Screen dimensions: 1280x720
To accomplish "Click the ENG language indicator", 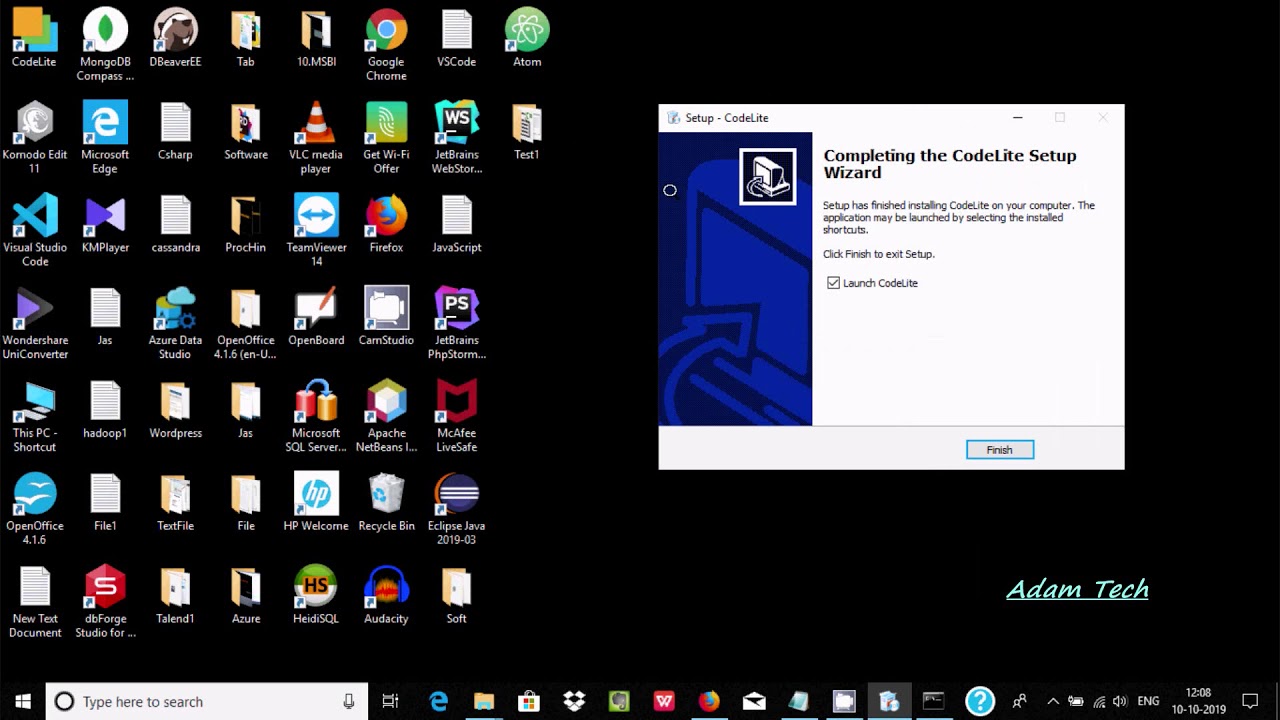I will (1148, 701).
